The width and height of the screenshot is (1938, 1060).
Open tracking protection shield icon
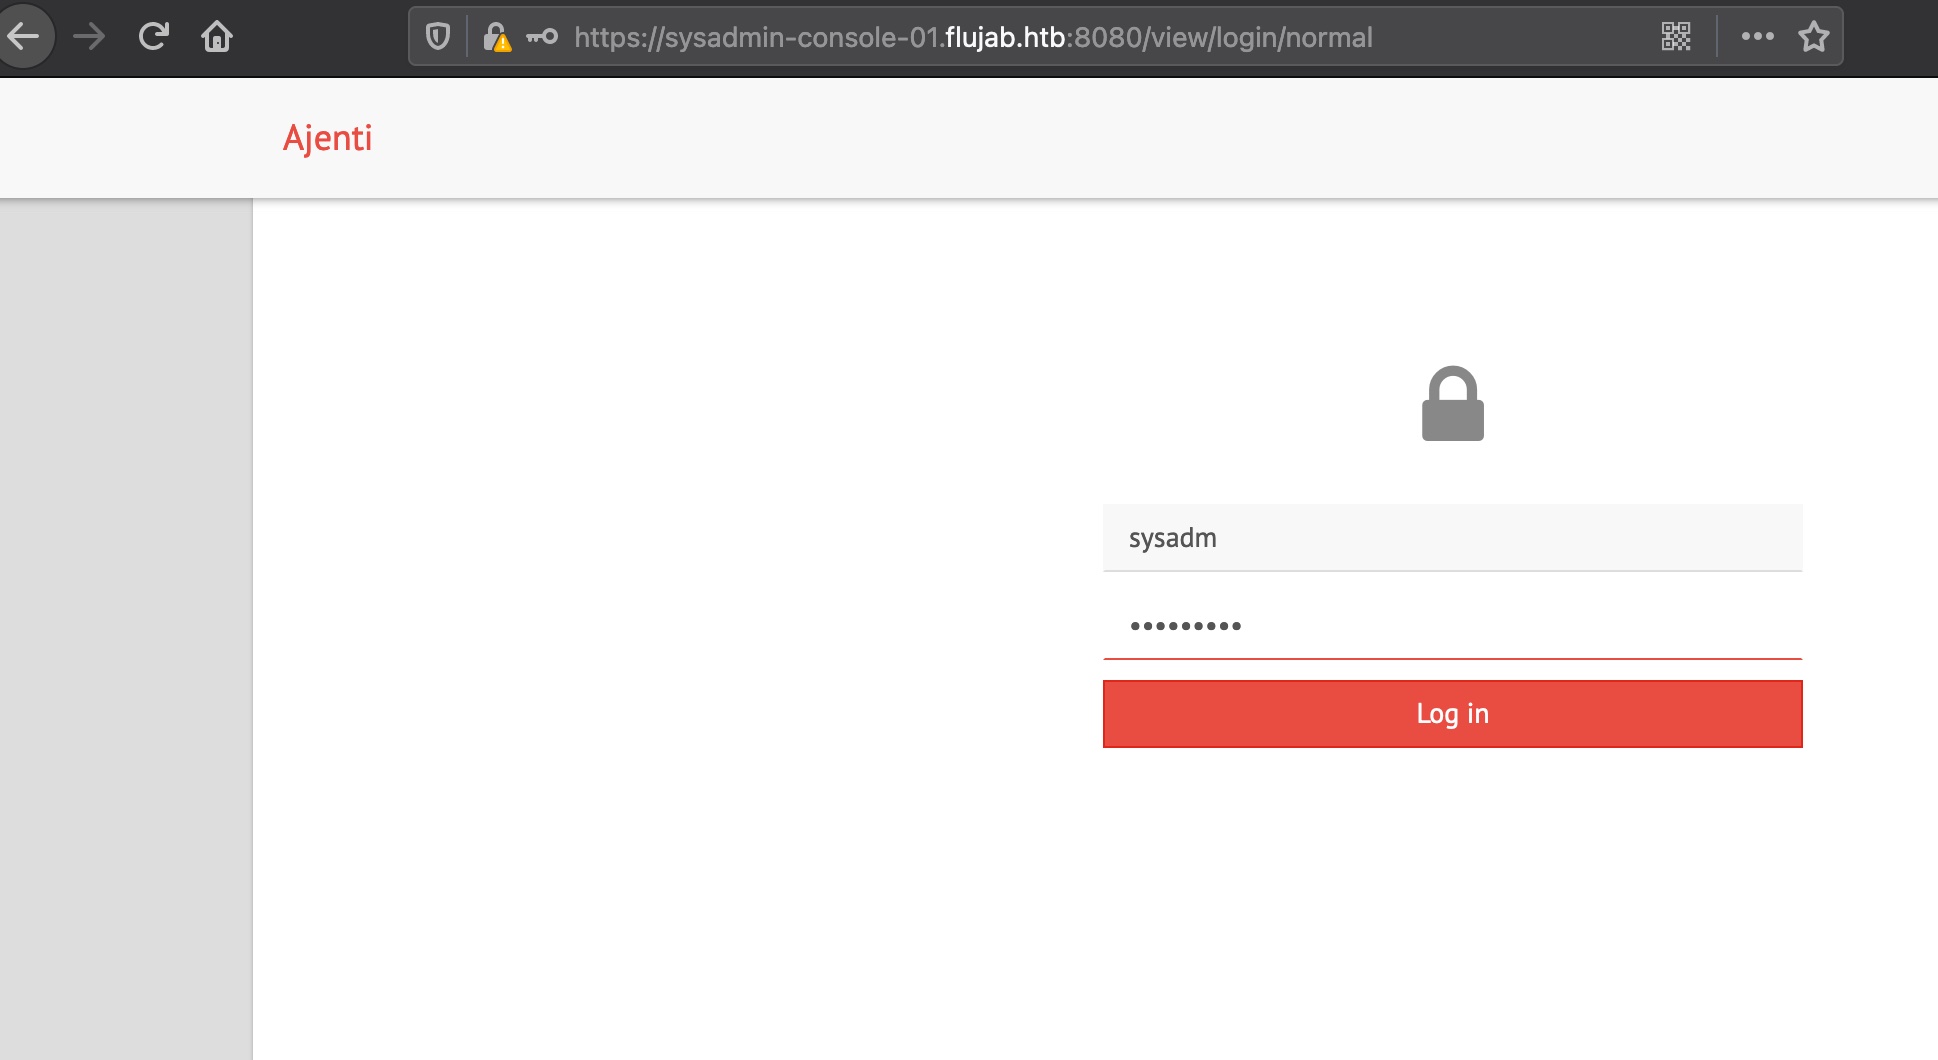tap(437, 37)
